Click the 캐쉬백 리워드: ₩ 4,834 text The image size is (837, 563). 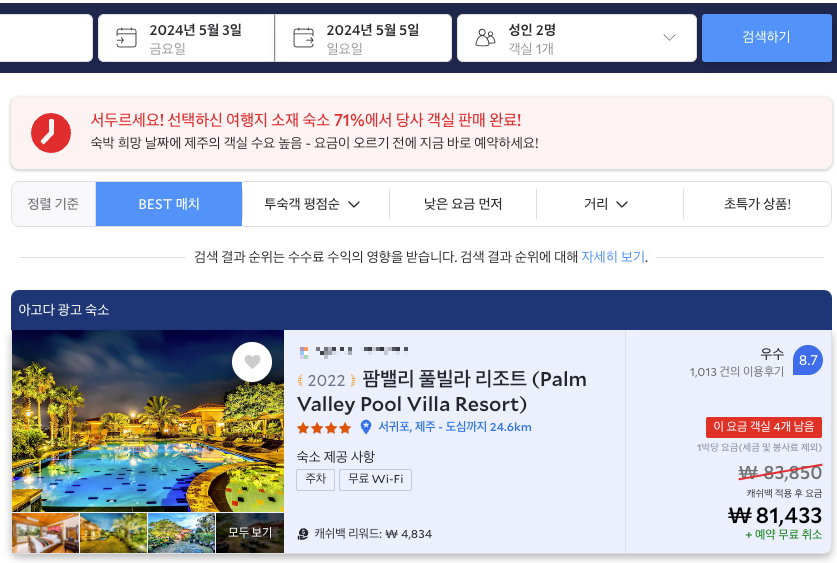tap(373, 534)
